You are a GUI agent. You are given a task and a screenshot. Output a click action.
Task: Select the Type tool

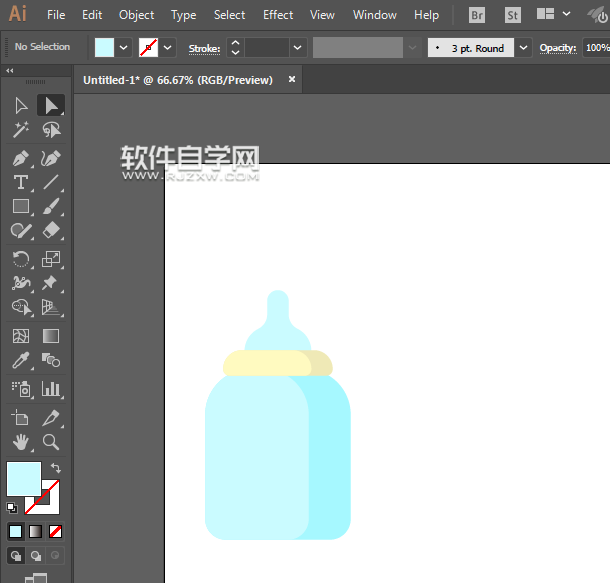(x=20, y=182)
